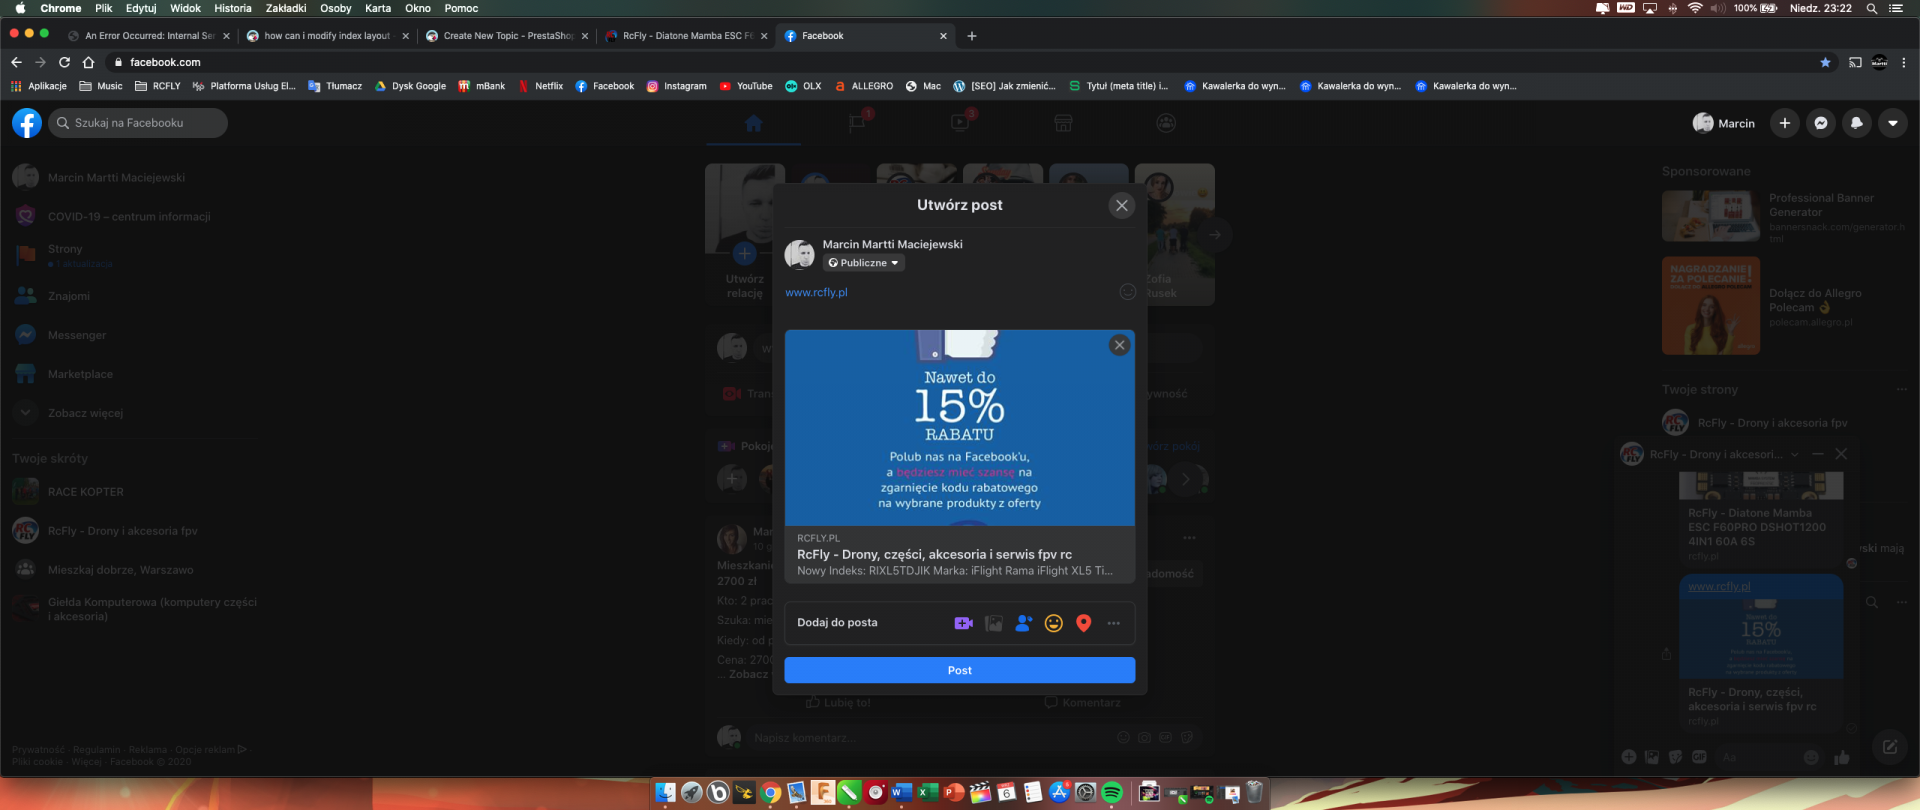
Task: Open the link preview image thumbnail
Action: [x=960, y=428]
